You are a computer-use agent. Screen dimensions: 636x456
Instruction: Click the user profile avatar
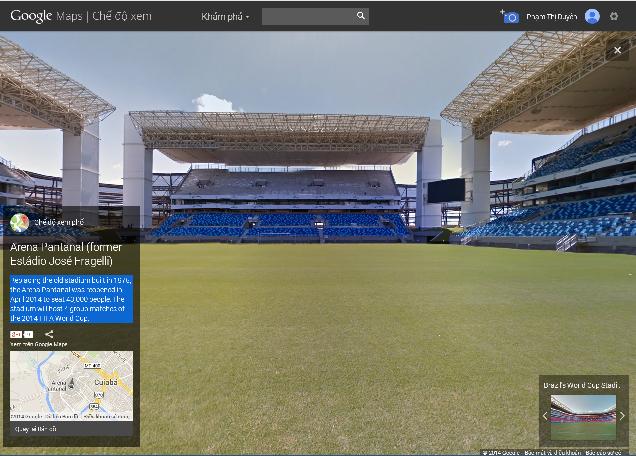pyautogui.click(x=592, y=16)
